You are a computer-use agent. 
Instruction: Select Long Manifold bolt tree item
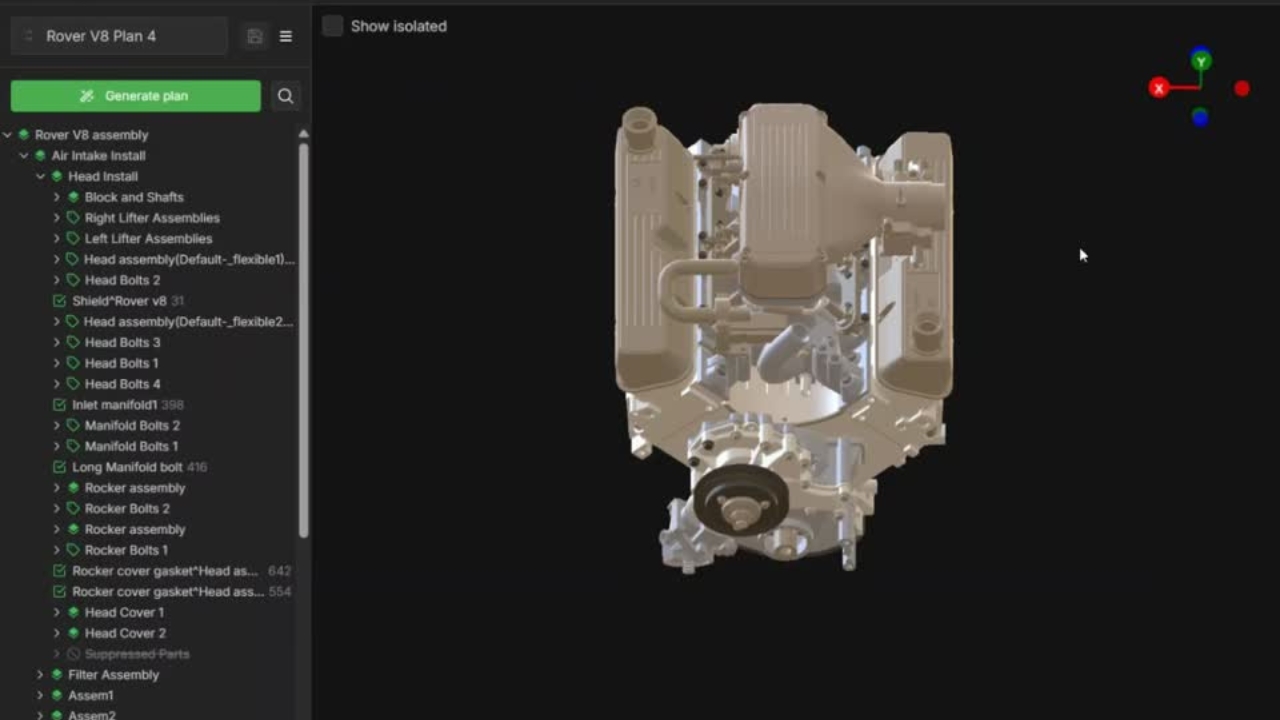pyautogui.click(x=126, y=467)
